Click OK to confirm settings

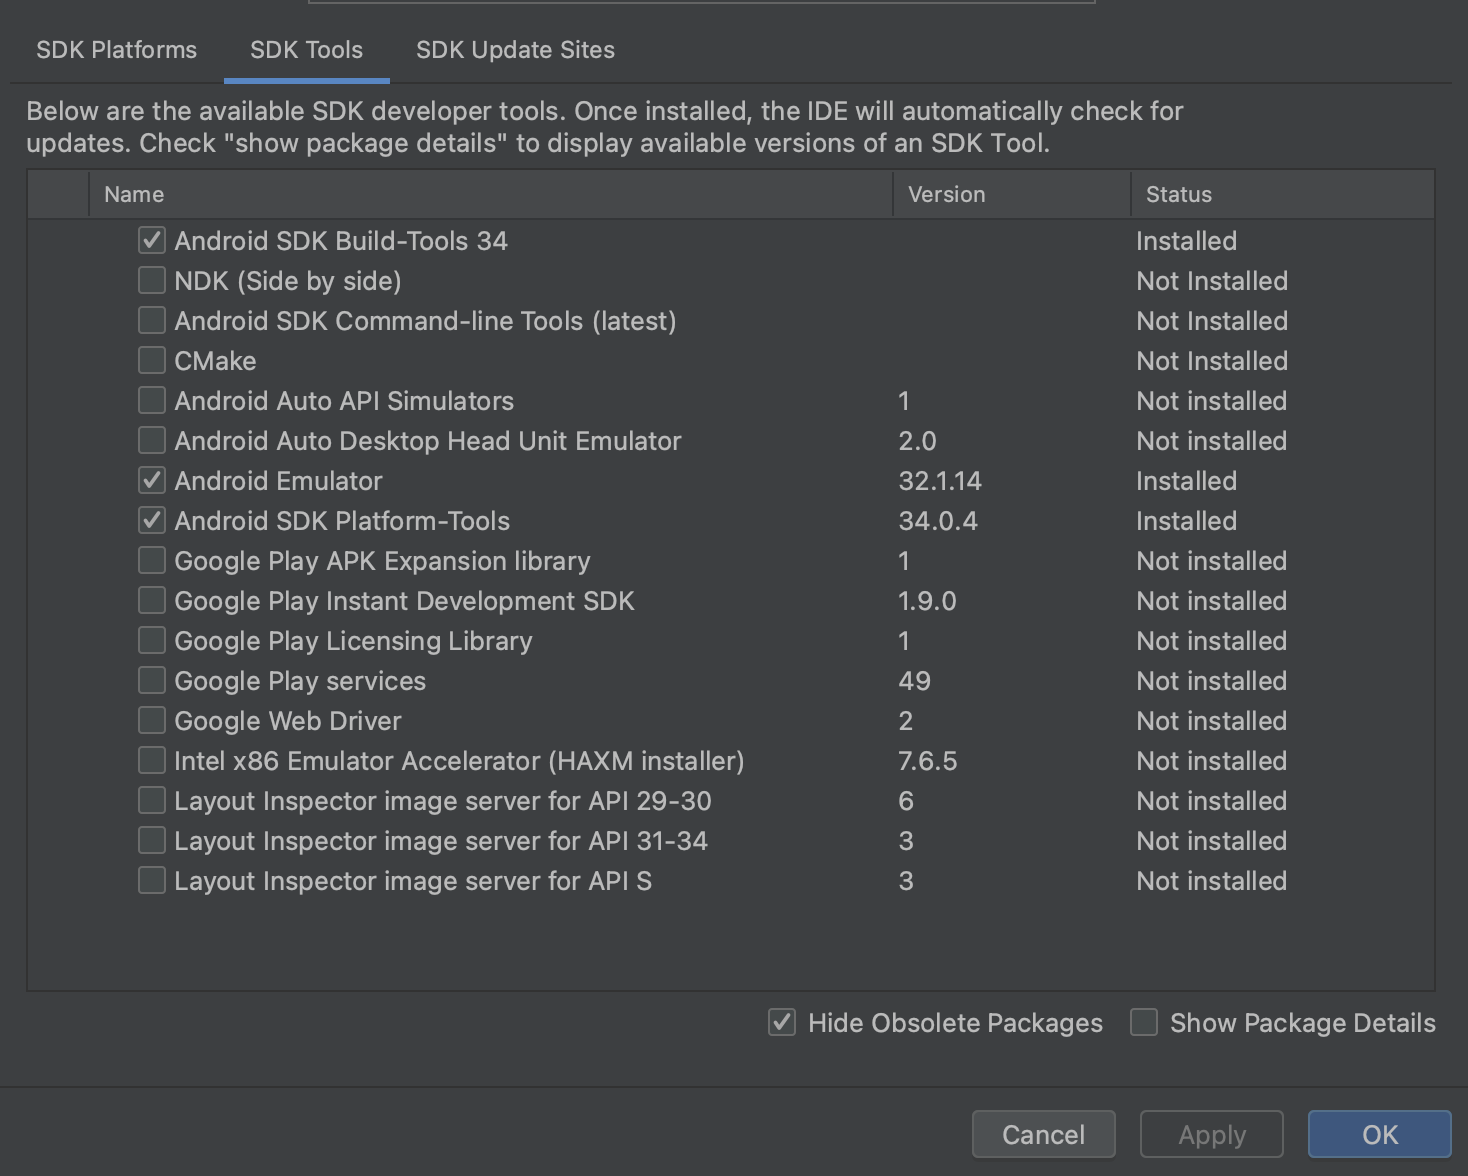click(1379, 1135)
